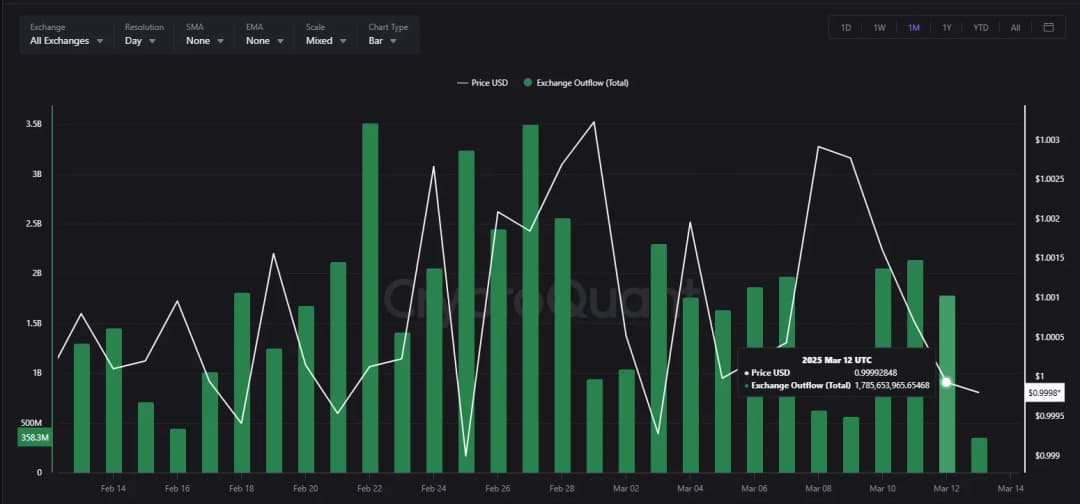This screenshot has width=1080, height=504.
Task: Open the calendar date picker icon
Action: coord(1048,27)
